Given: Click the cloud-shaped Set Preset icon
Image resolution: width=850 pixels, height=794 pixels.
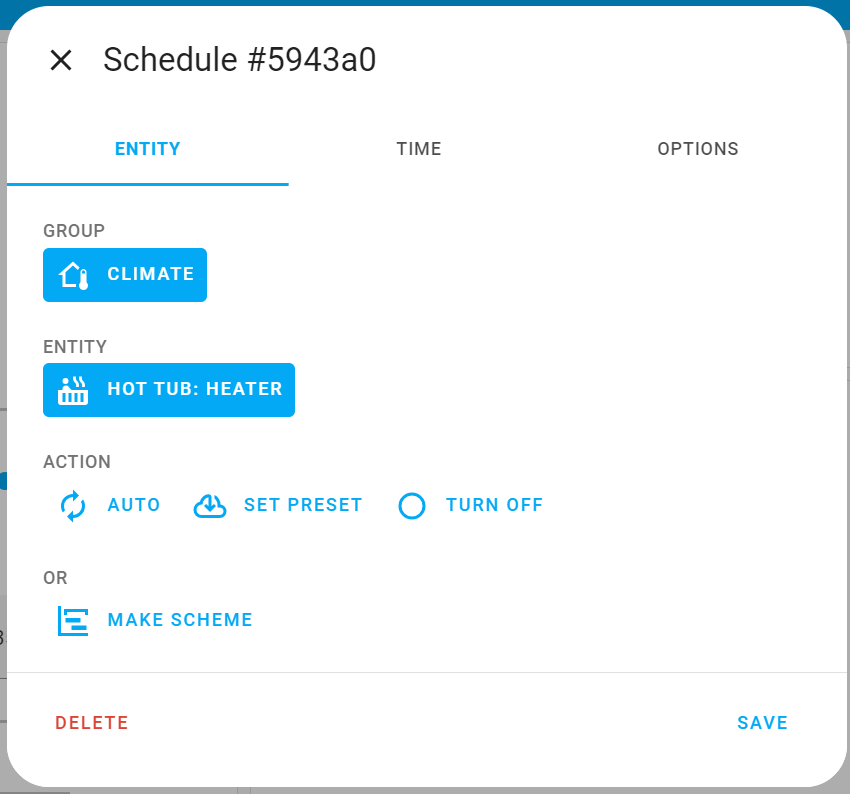Looking at the screenshot, I should tap(210, 506).
